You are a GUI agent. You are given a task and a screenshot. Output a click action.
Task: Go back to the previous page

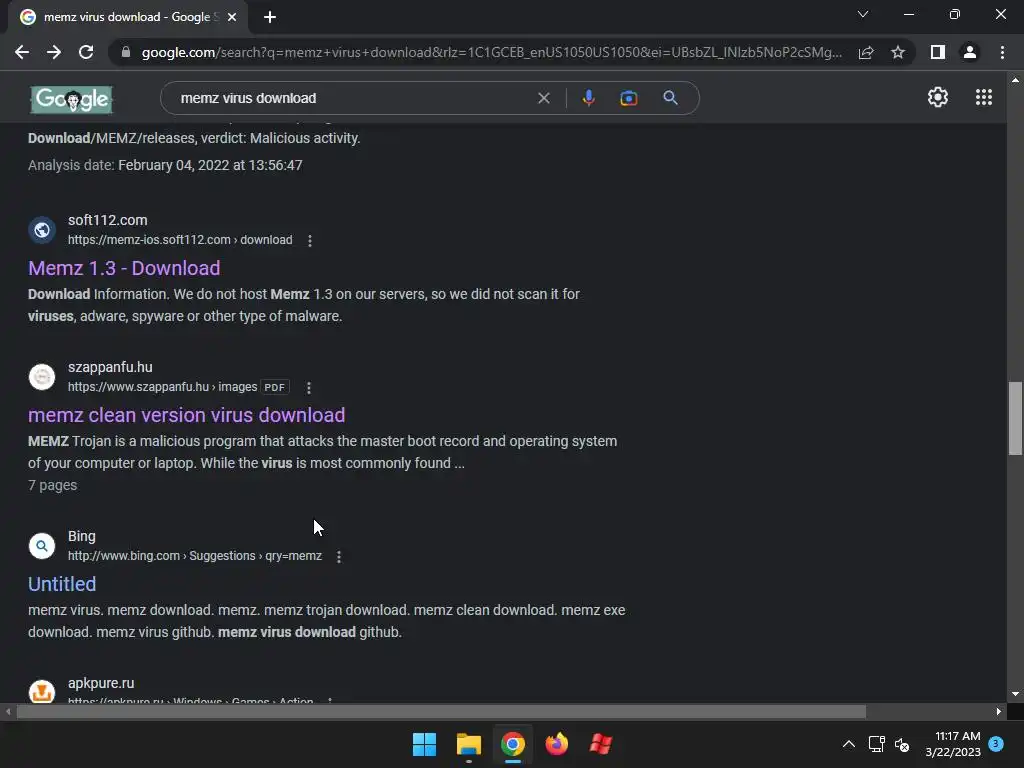coord(22,52)
